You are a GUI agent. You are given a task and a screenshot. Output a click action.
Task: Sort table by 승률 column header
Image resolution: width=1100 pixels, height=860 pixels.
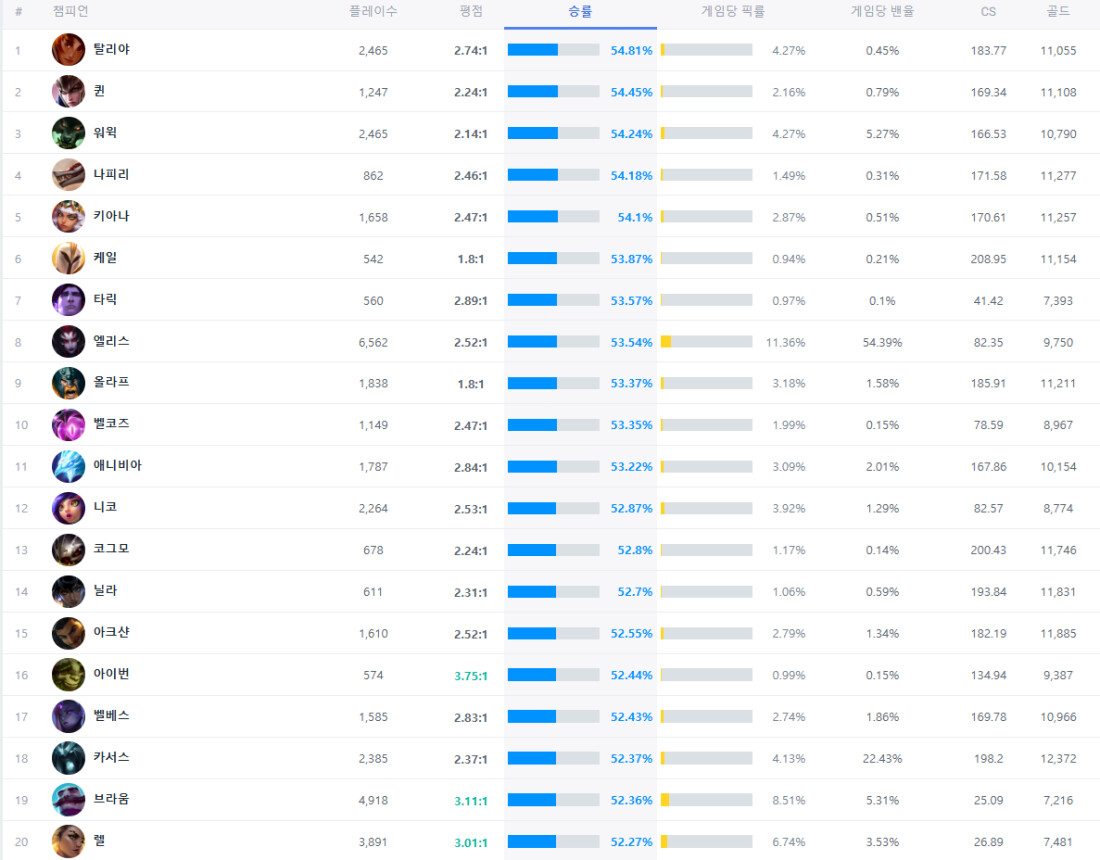coord(580,12)
